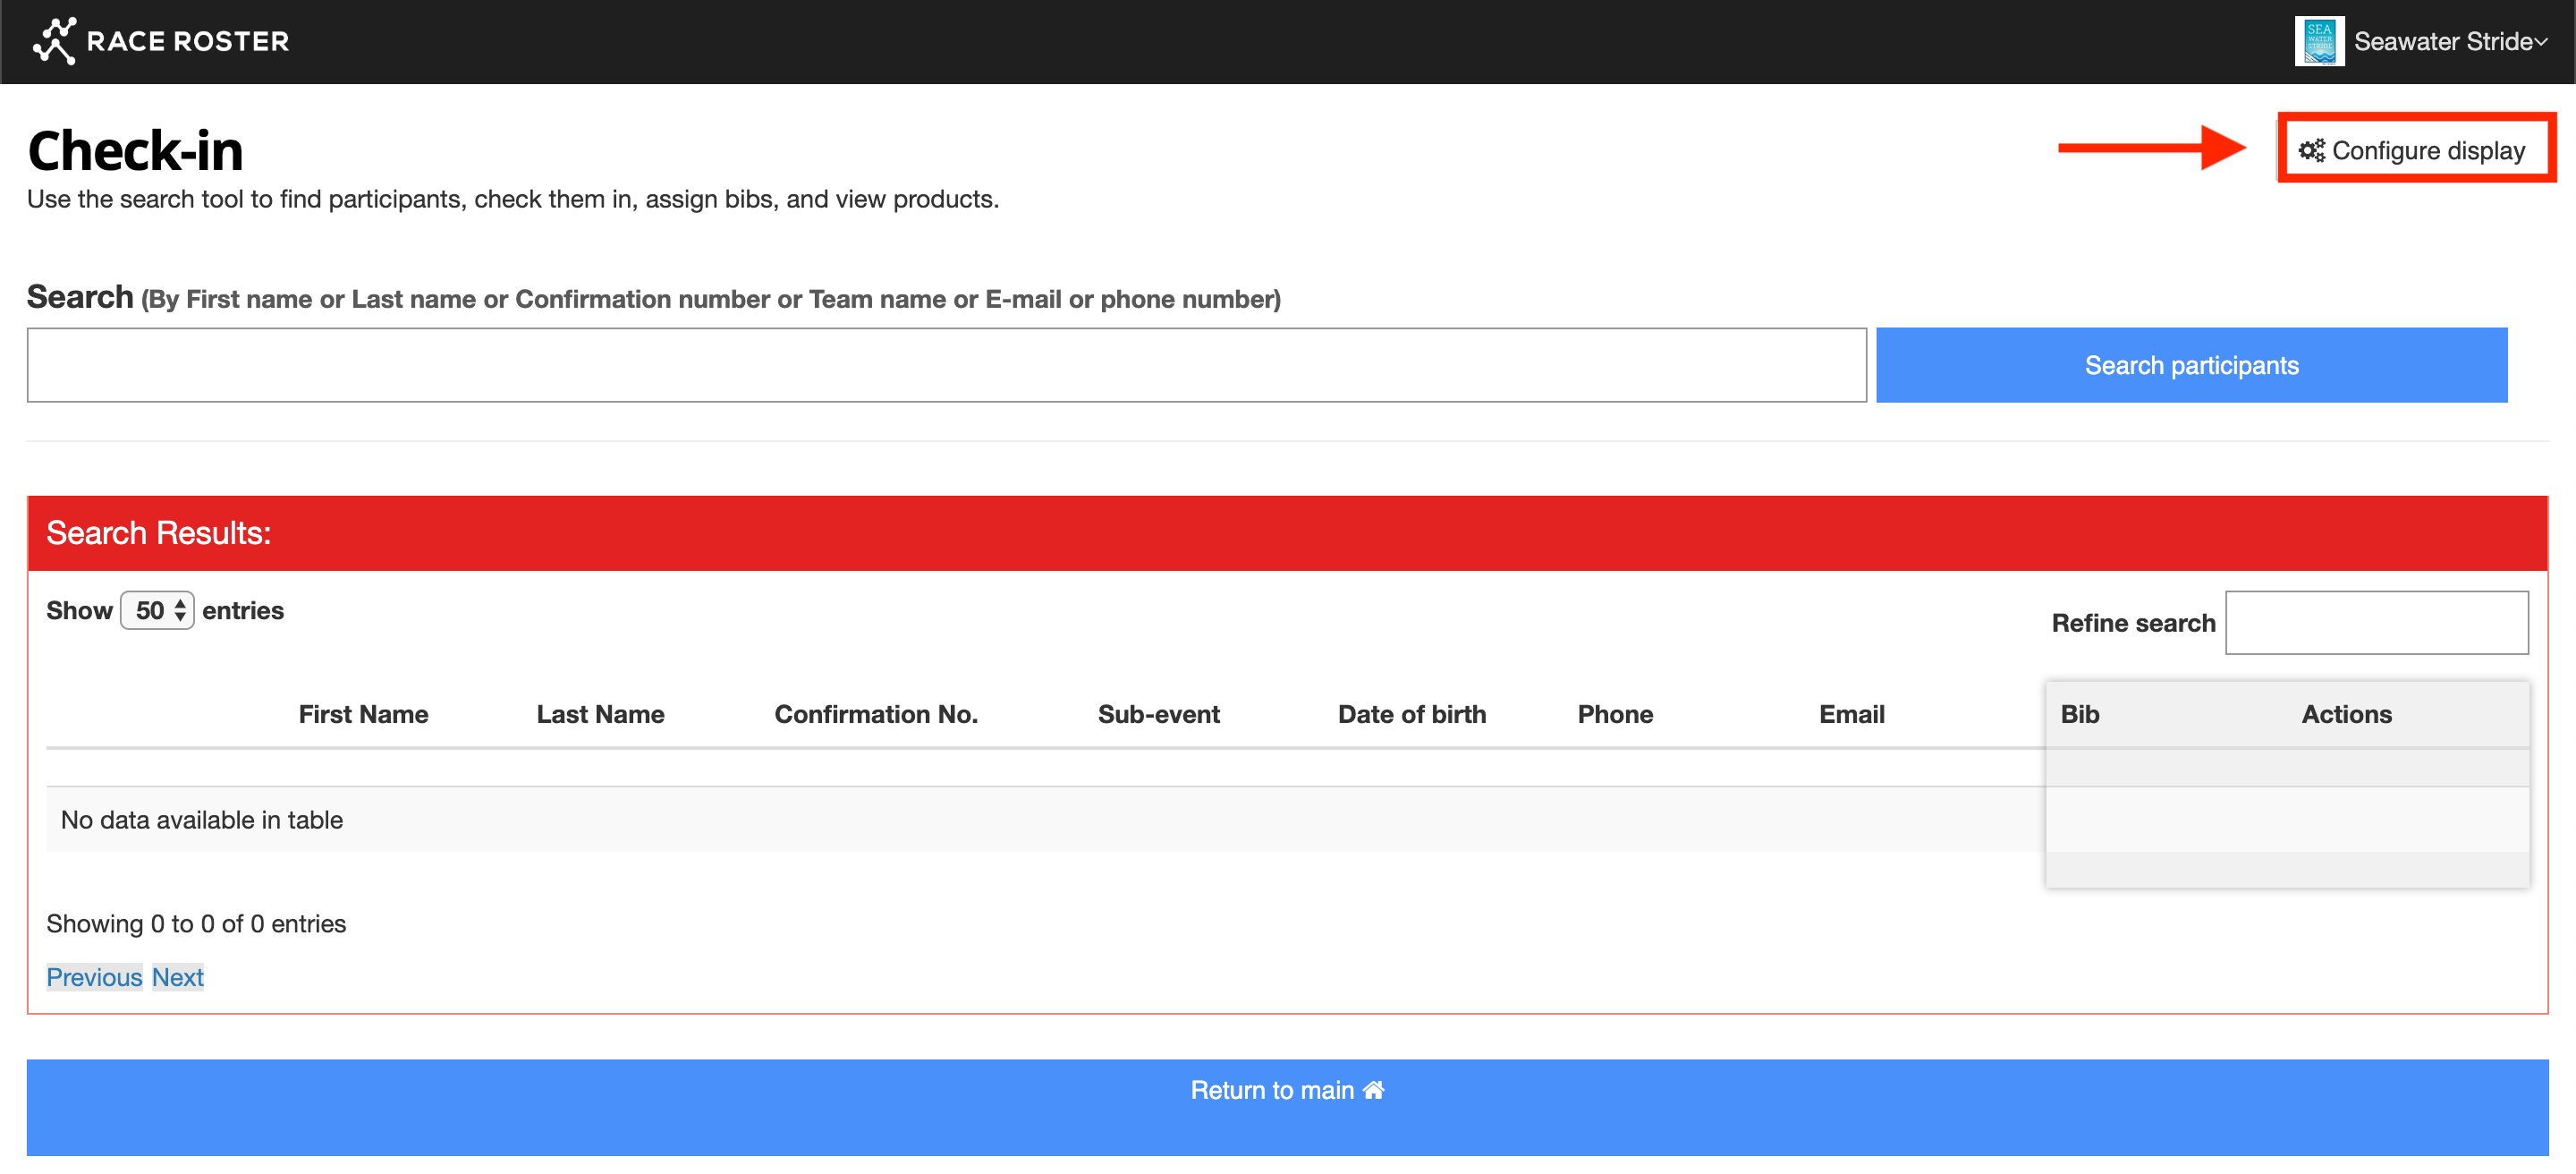Click the home icon in Return to main
The height and width of the screenshot is (1174, 2576).
pos(1374,1090)
